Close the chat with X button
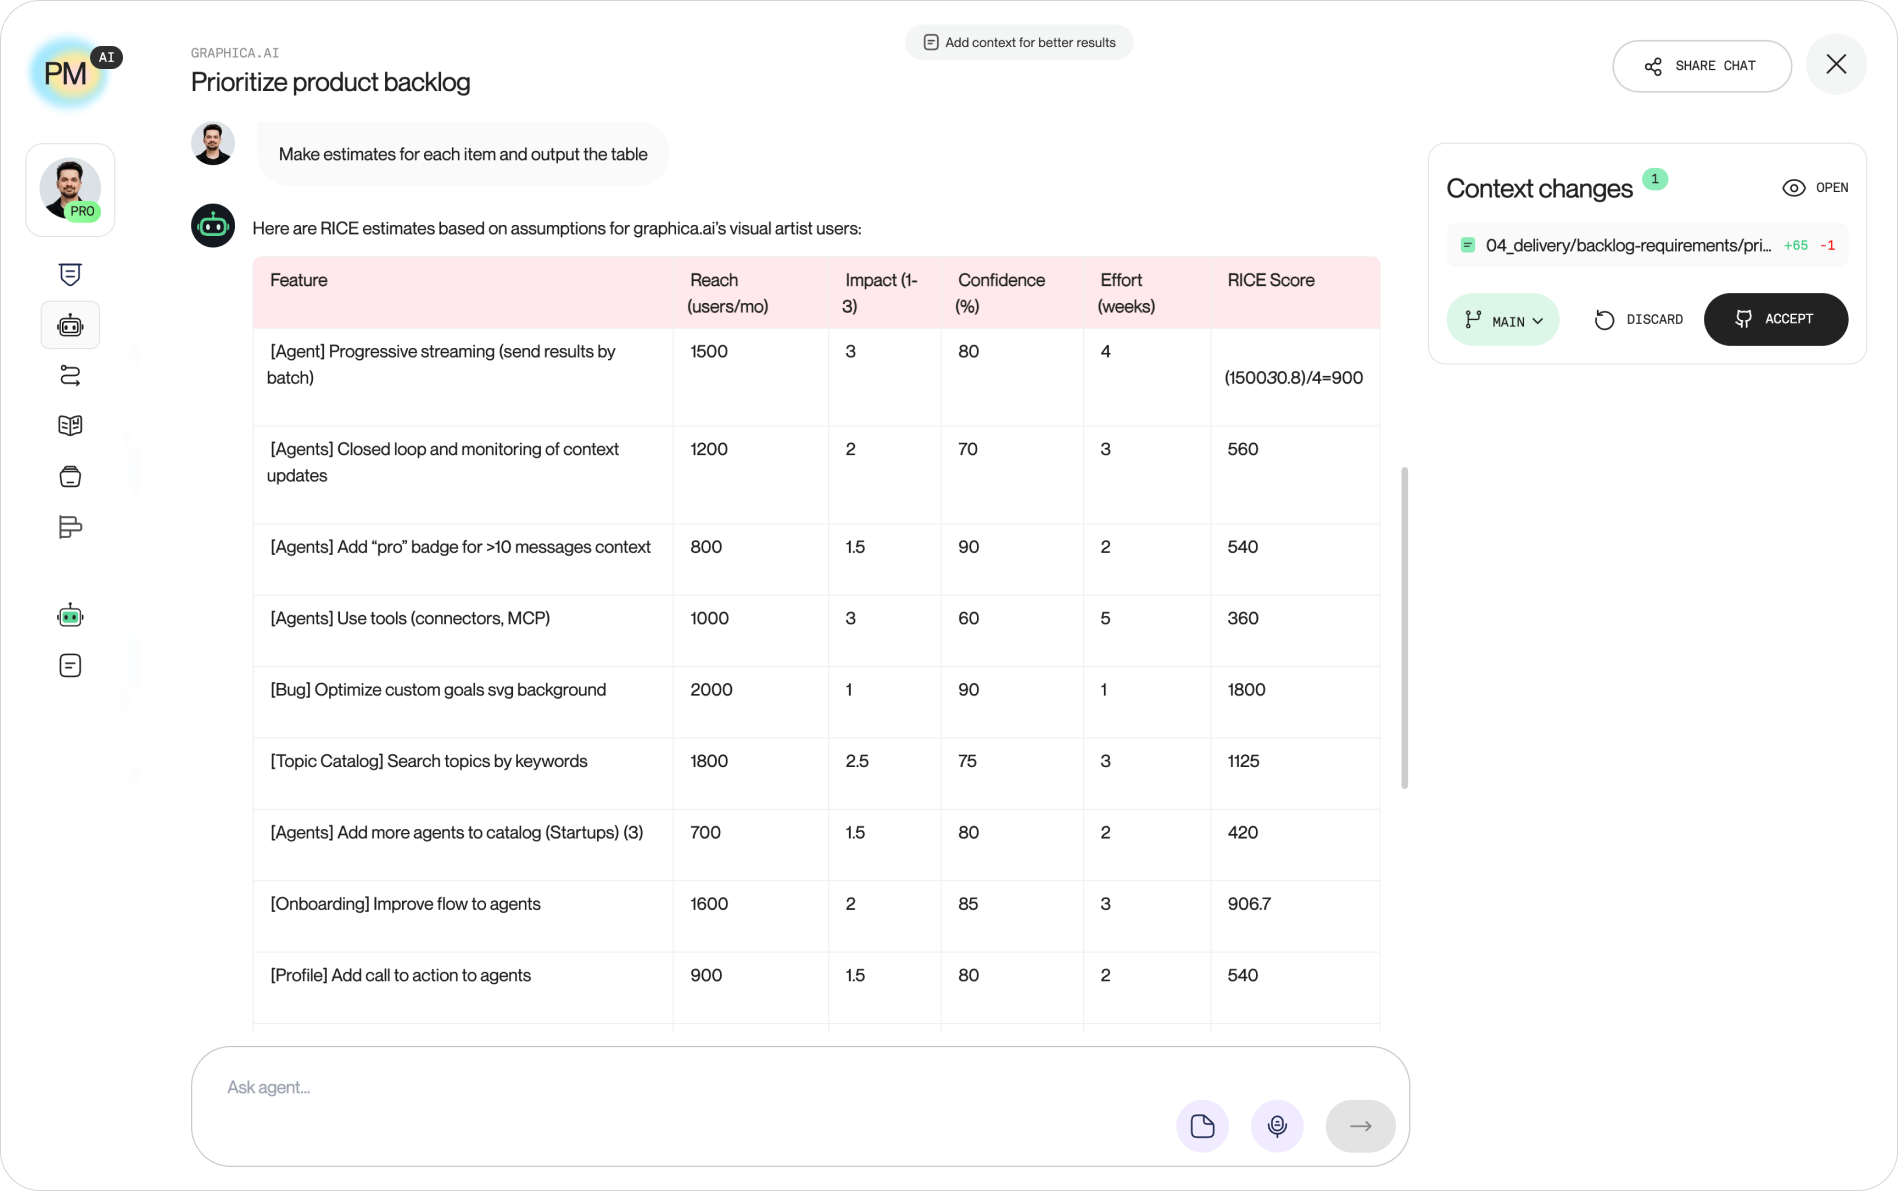1898x1191 pixels. pos(1836,65)
